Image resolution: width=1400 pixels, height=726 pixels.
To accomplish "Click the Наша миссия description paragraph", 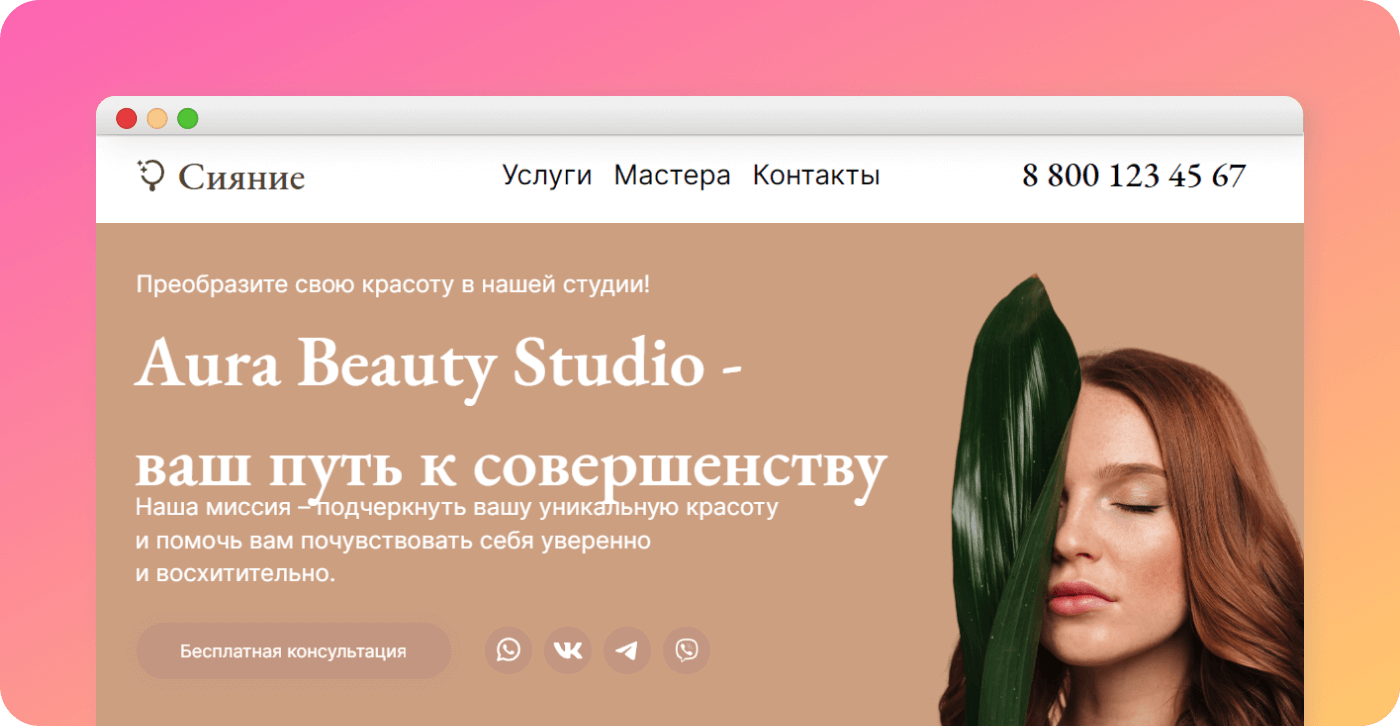I will tap(457, 541).
